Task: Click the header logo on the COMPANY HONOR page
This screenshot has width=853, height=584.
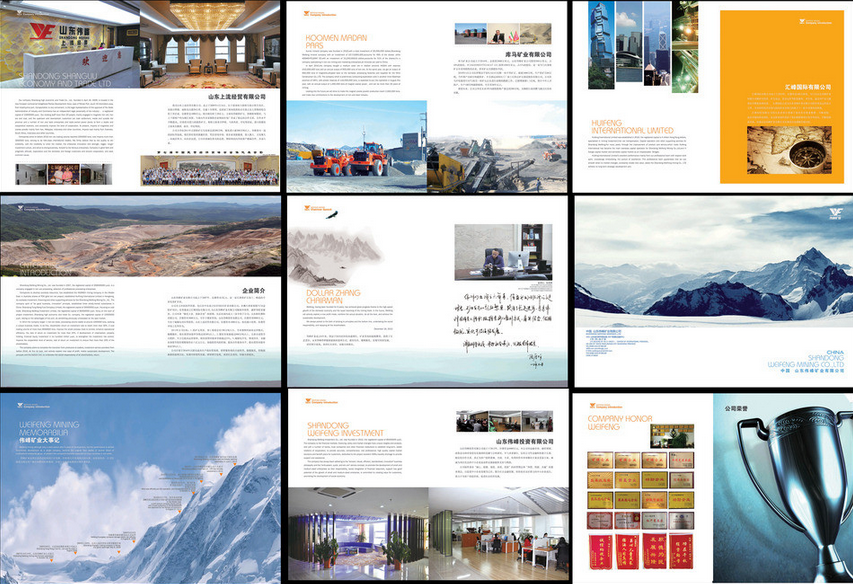Action: pos(607,406)
